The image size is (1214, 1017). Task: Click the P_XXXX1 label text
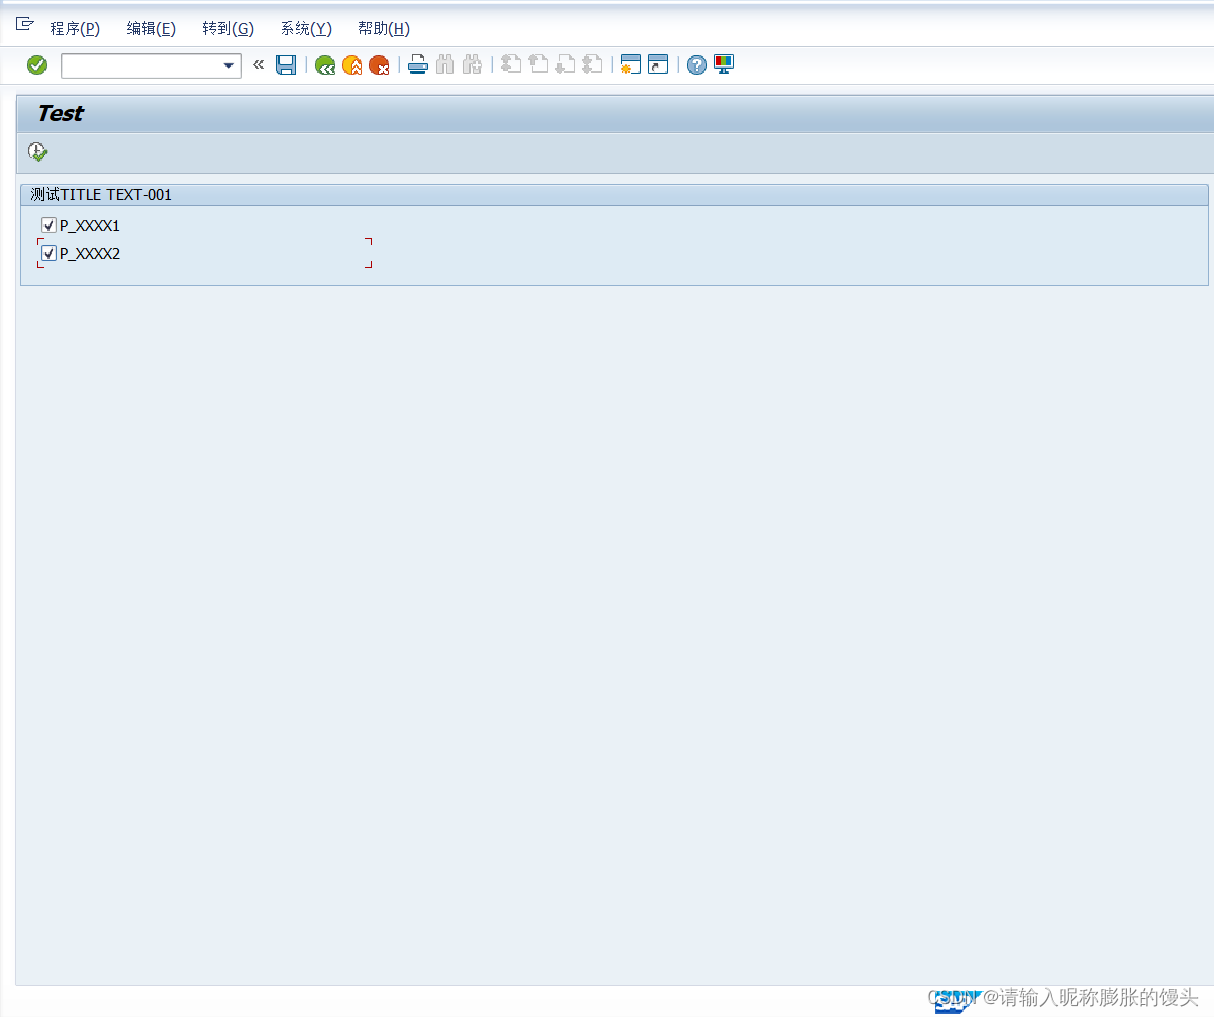click(90, 226)
